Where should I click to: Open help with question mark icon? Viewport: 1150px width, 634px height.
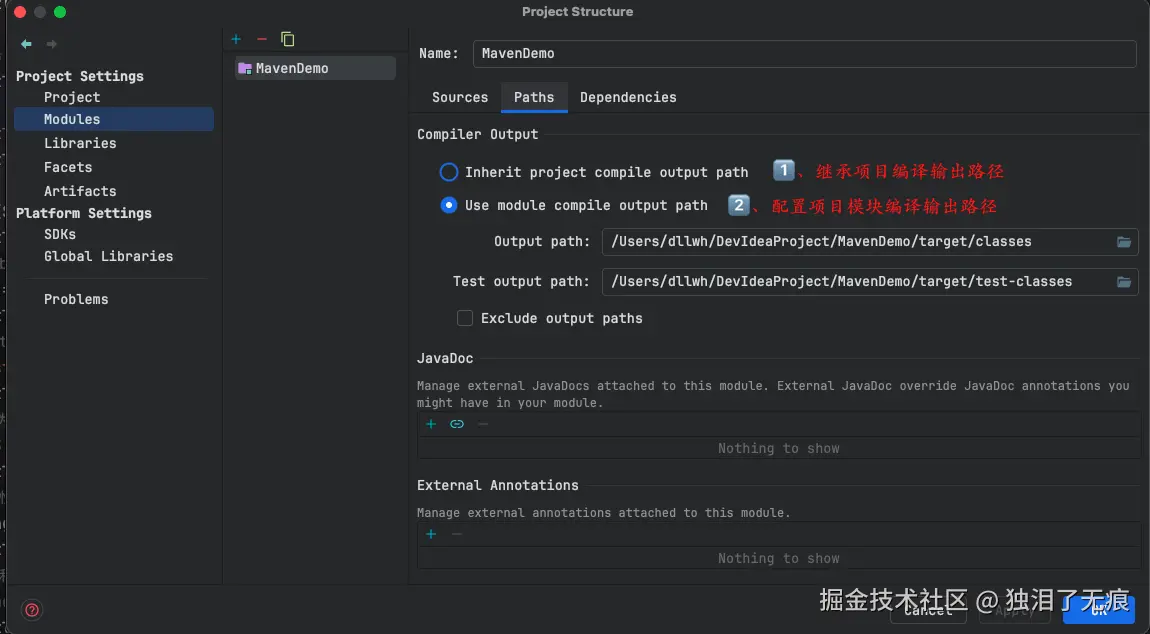click(32, 609)
